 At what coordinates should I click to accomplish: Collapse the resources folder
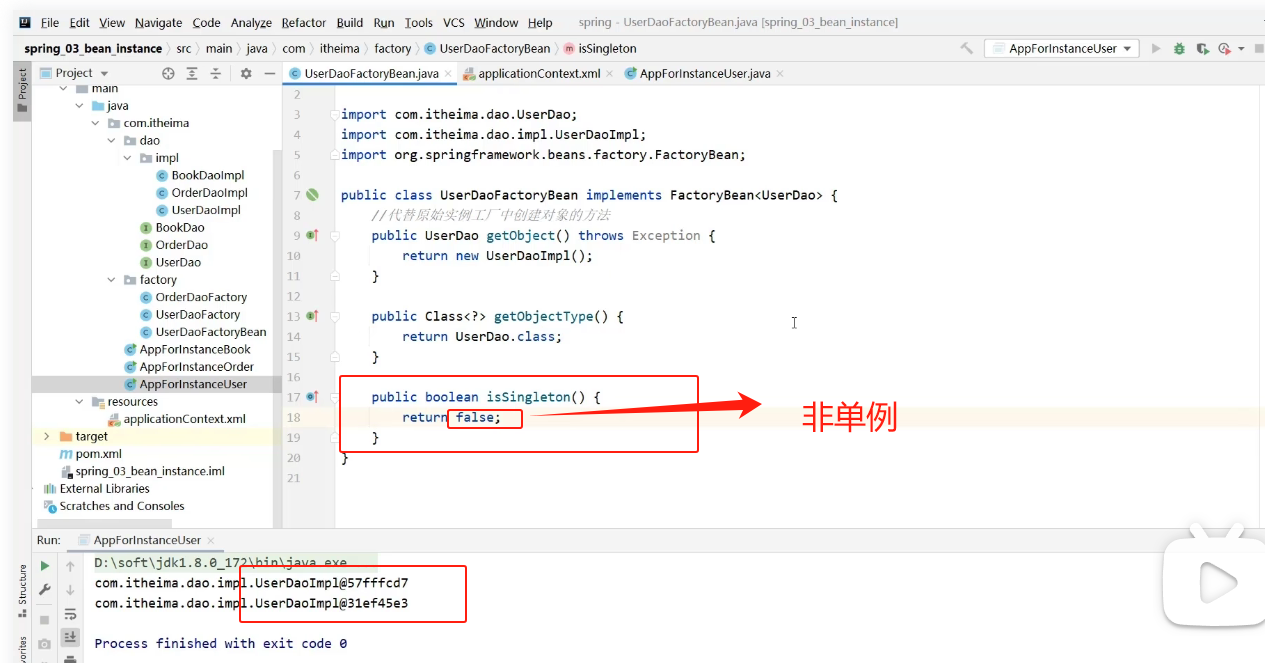[x=79, y=402]
